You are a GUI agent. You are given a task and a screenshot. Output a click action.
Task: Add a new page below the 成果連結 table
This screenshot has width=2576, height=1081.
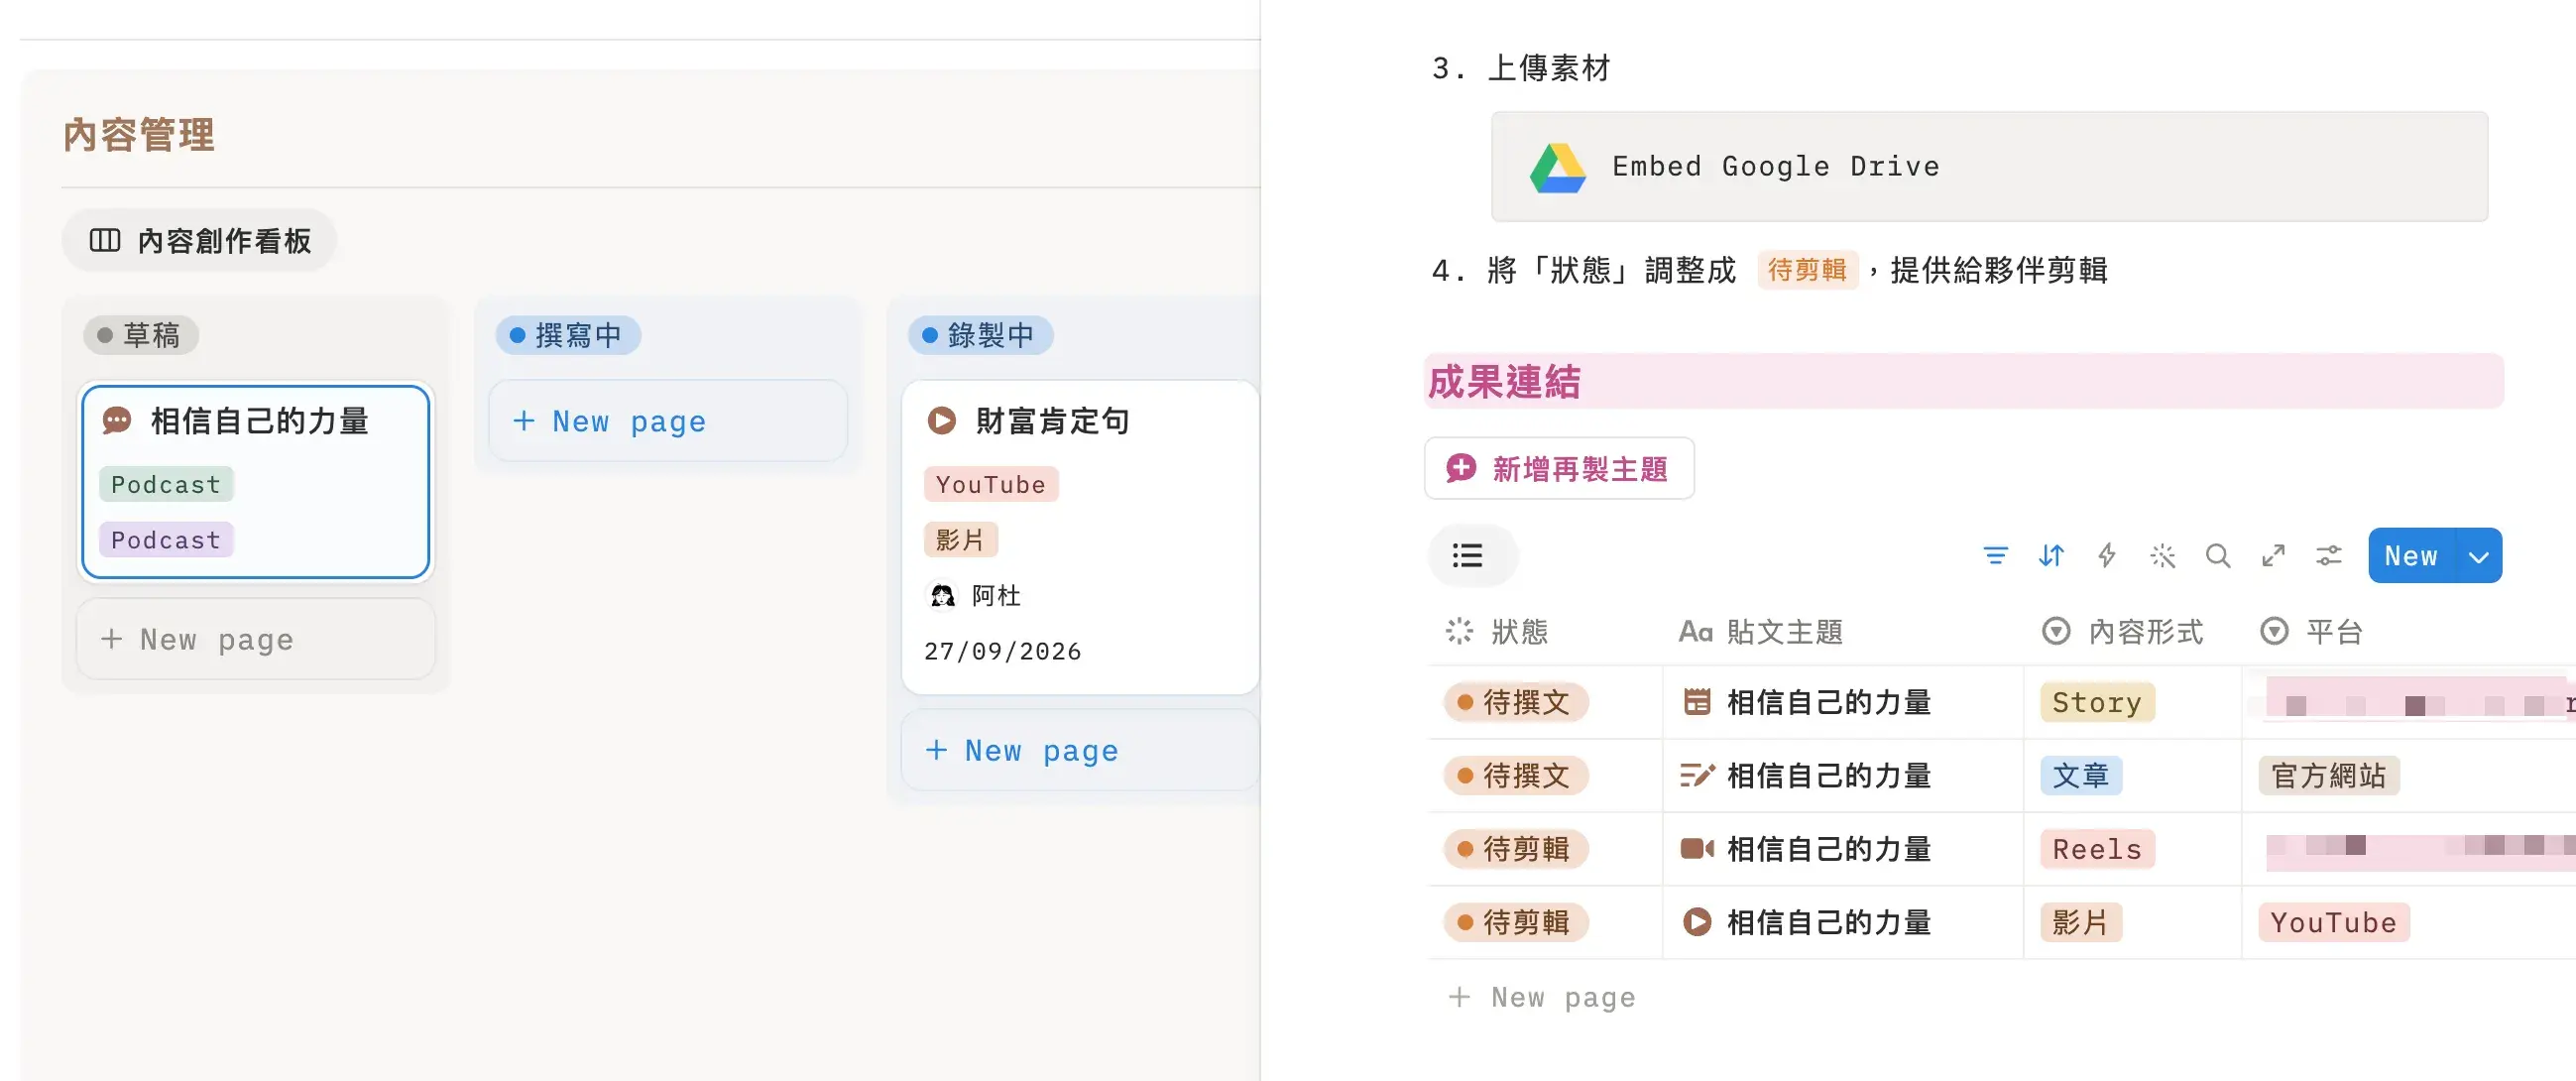pyautogui.click(x=1542, y=997)
